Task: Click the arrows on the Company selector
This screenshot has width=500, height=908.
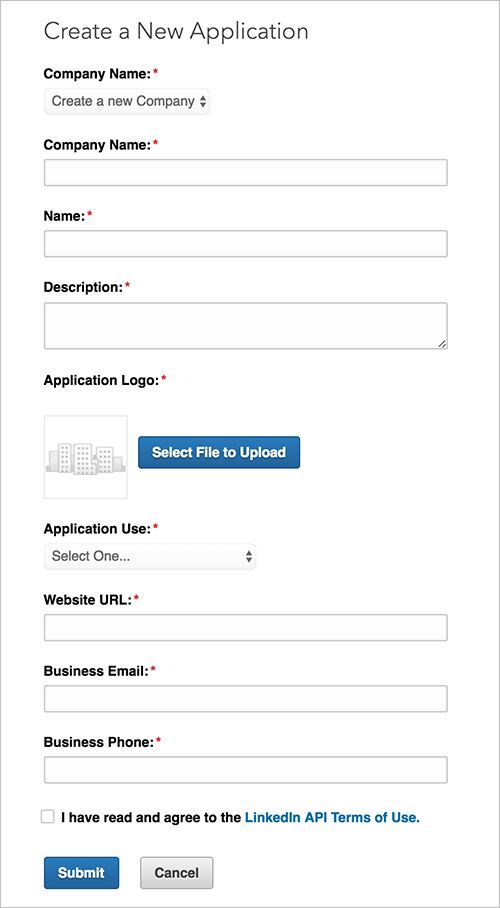Action: pyautogui.click(x=203, y=101)
